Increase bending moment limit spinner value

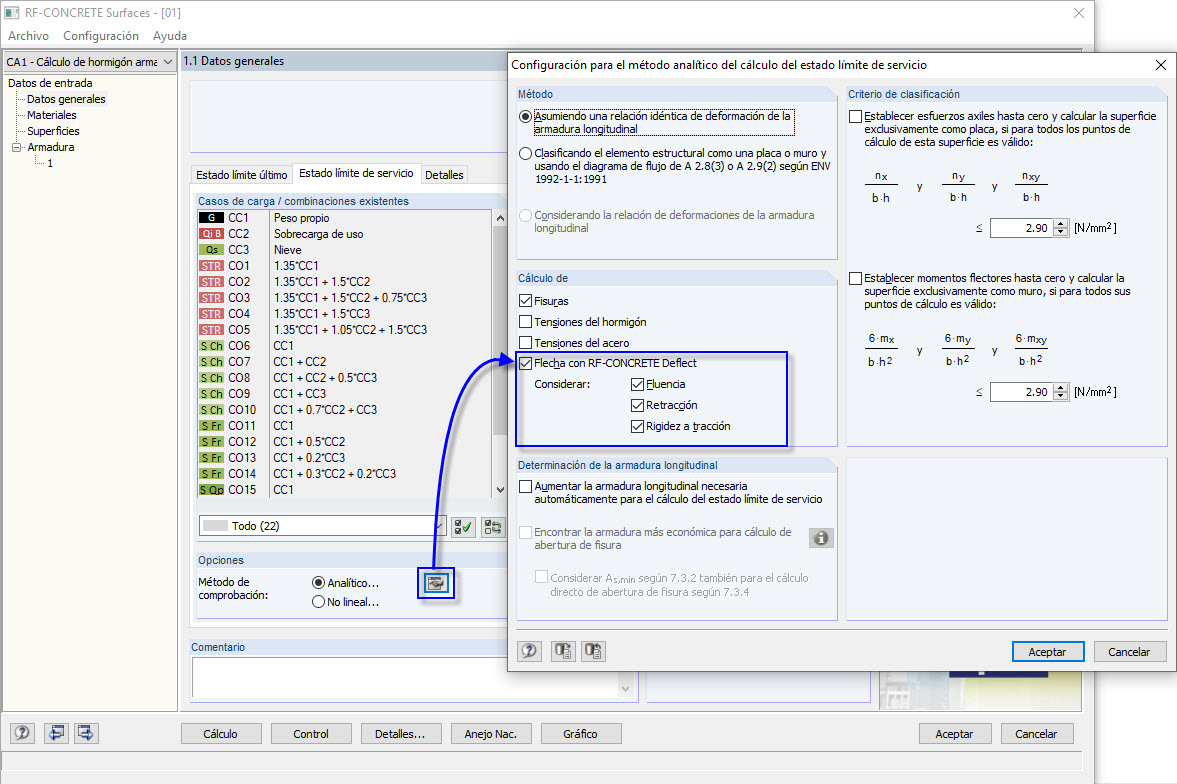pos(1060,387)
